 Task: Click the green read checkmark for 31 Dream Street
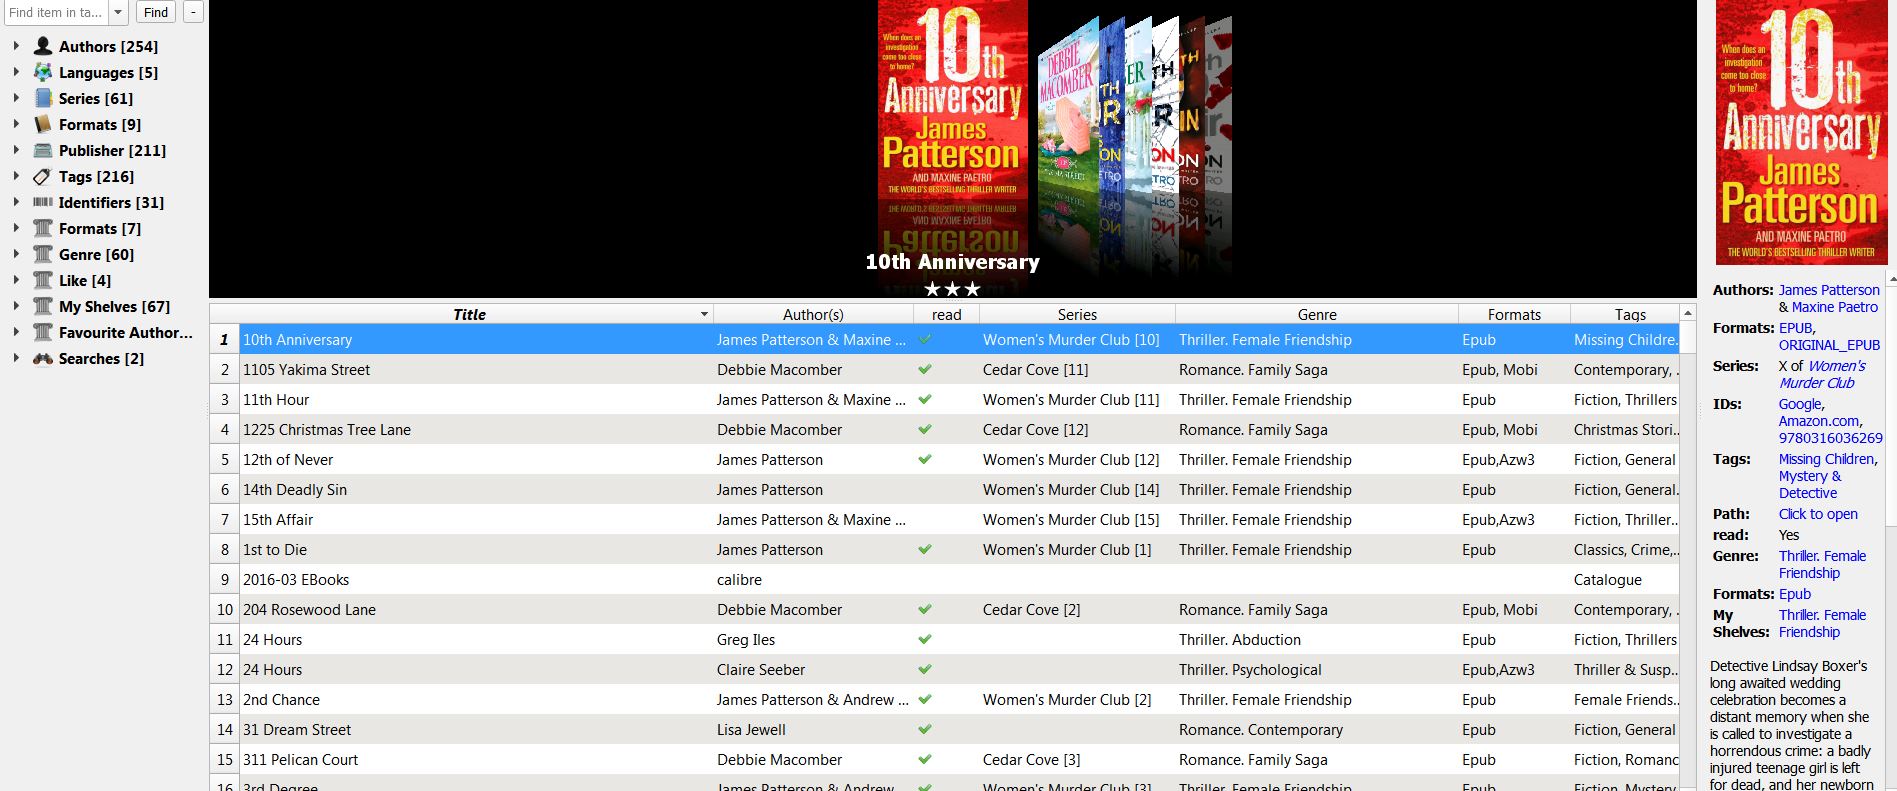tap(925, 729)
